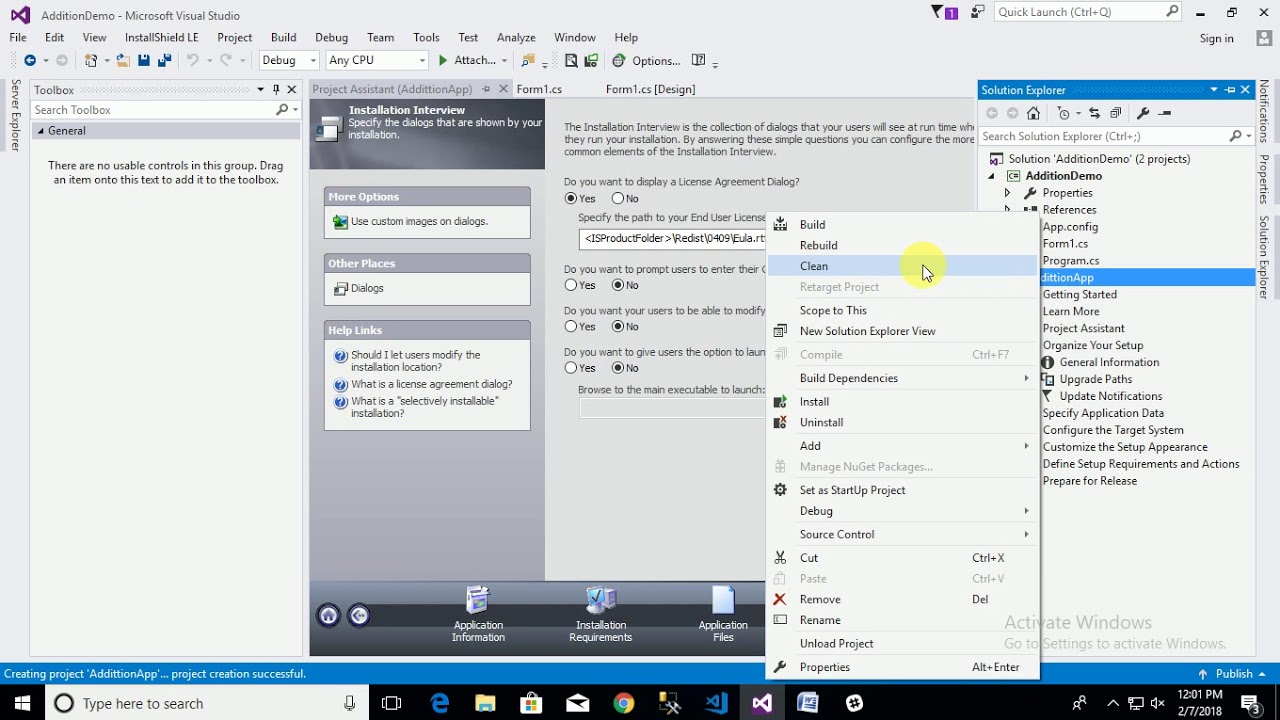Click the Undo toolbar icon
The height and width of the screenshot is (720, 1280).
click(x=192, y=60)
